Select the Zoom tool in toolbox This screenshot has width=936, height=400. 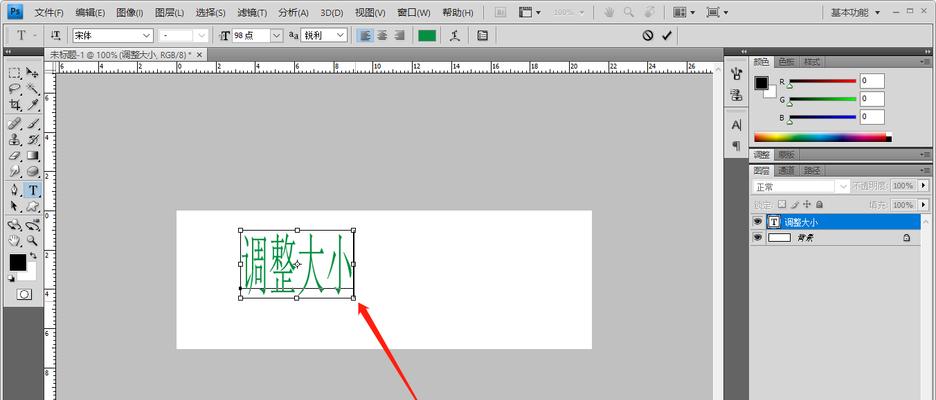pos(32,241)
